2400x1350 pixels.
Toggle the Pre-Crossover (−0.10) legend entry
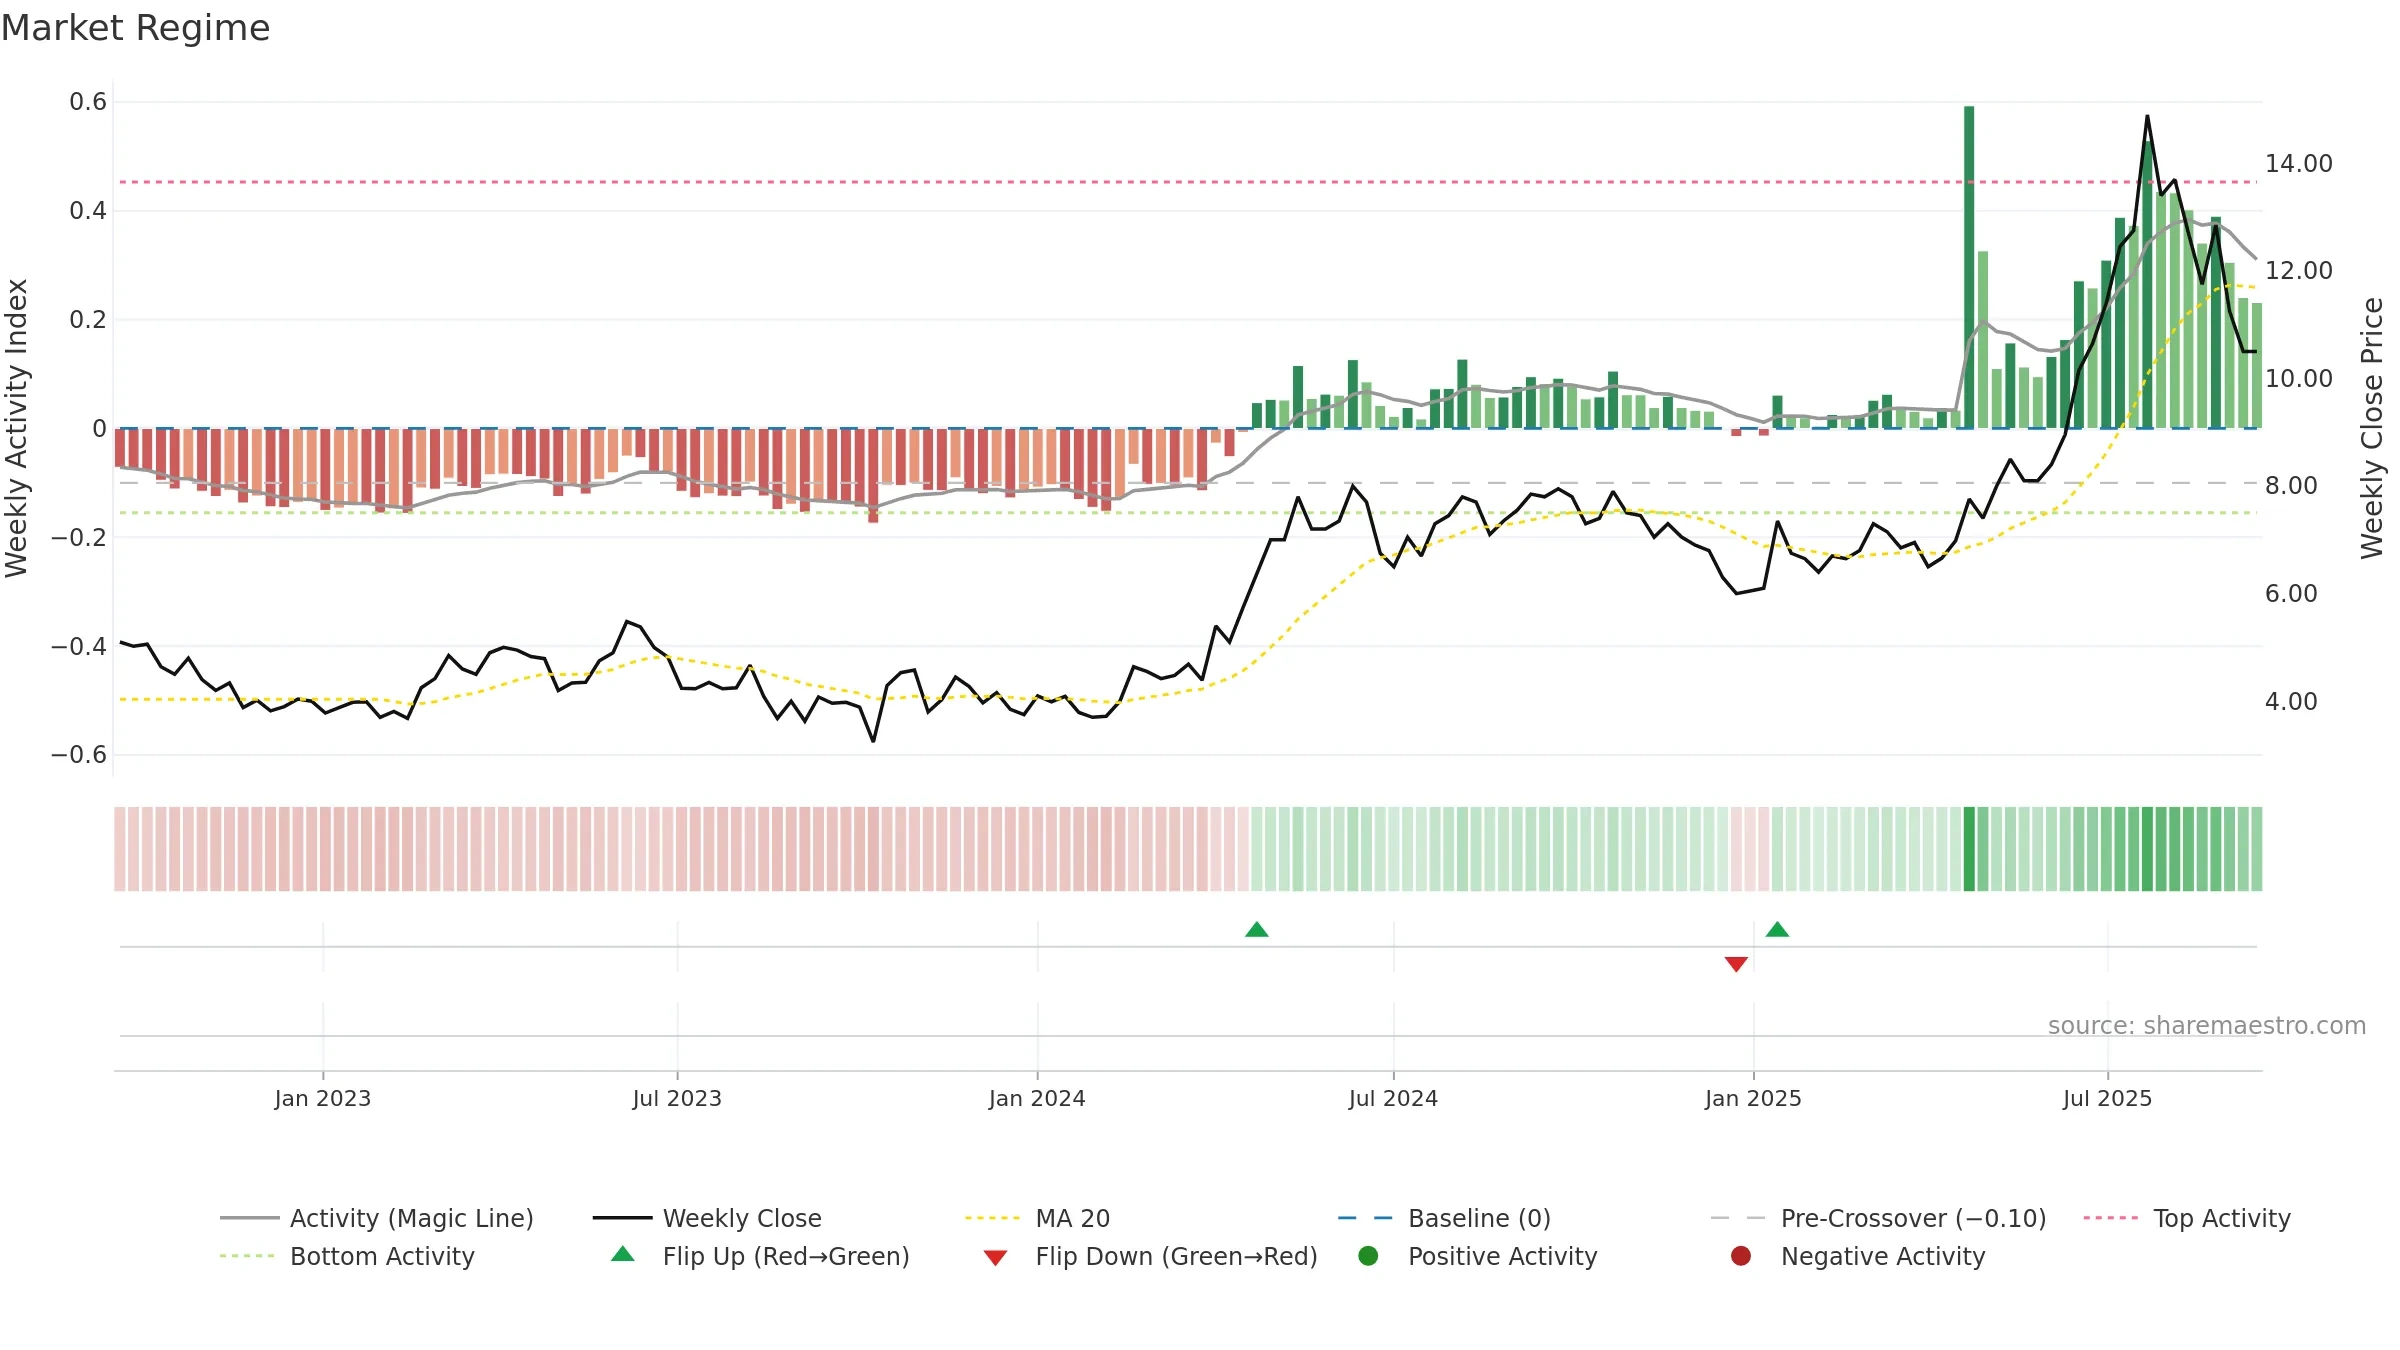[1878, 1218]
